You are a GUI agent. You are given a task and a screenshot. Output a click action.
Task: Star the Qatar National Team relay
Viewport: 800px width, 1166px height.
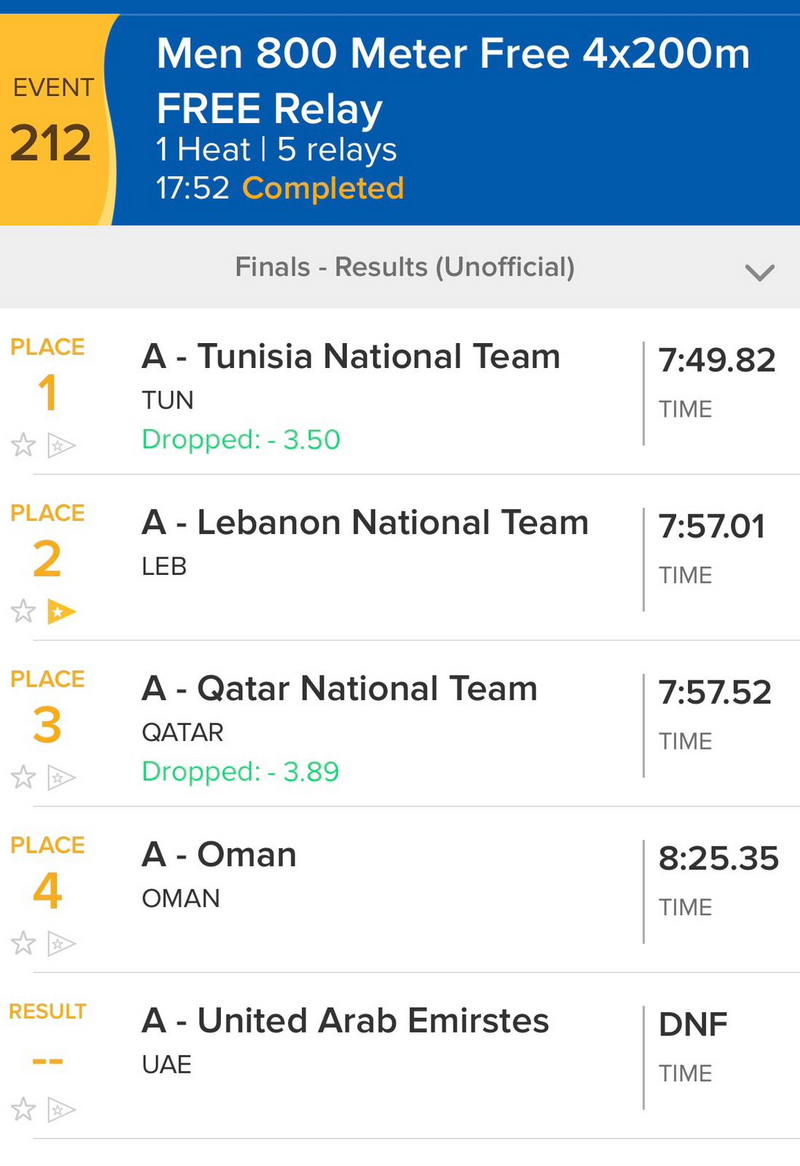point(23,777)
